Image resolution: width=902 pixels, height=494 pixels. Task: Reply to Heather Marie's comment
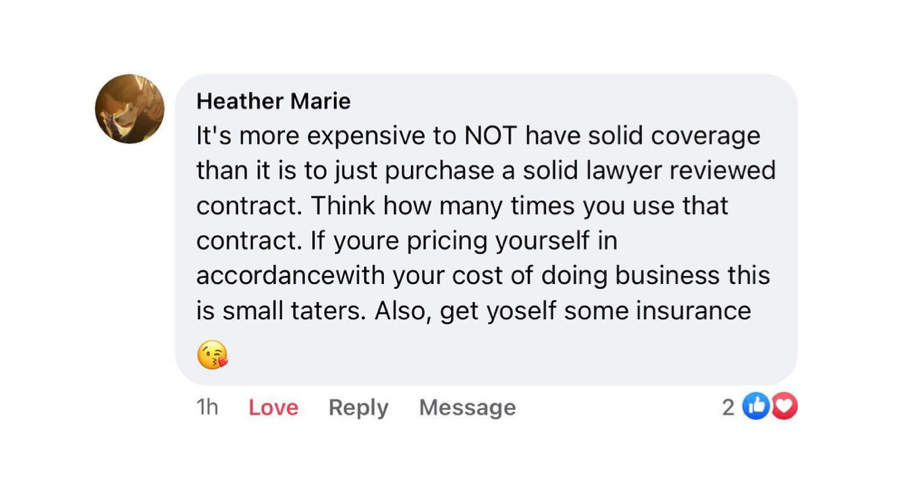coord(358,408)
